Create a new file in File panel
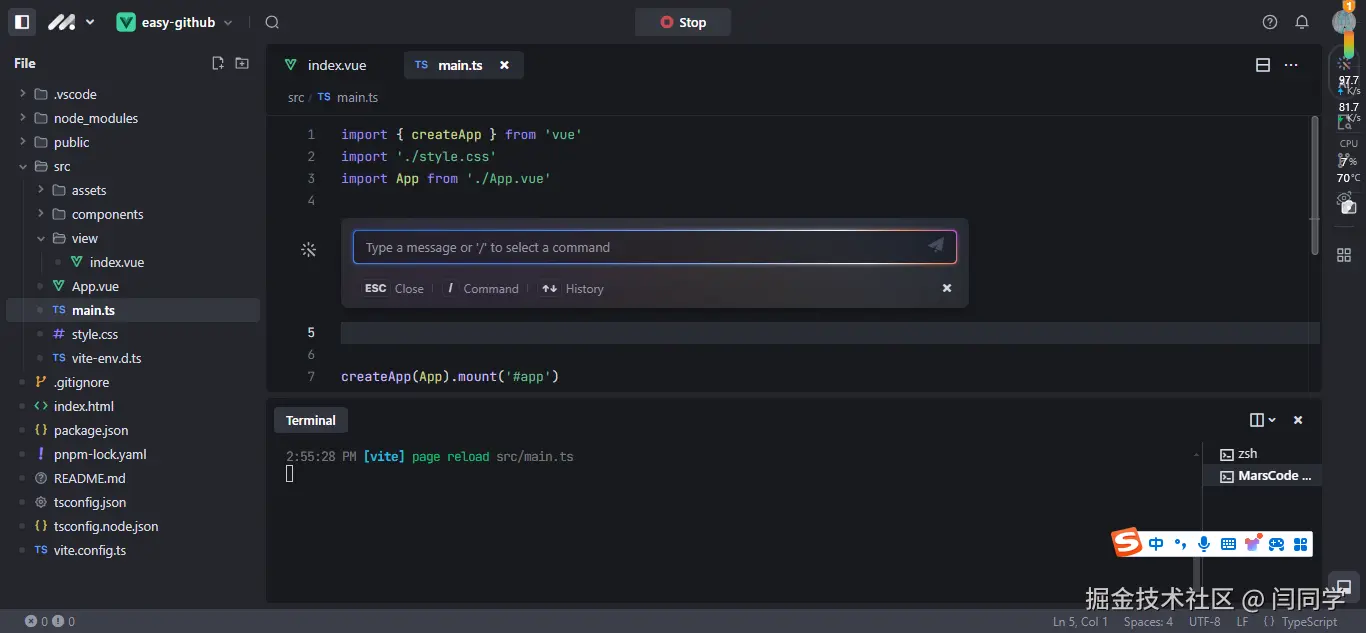Screen dimensions: 1366x633 point(218,63)
